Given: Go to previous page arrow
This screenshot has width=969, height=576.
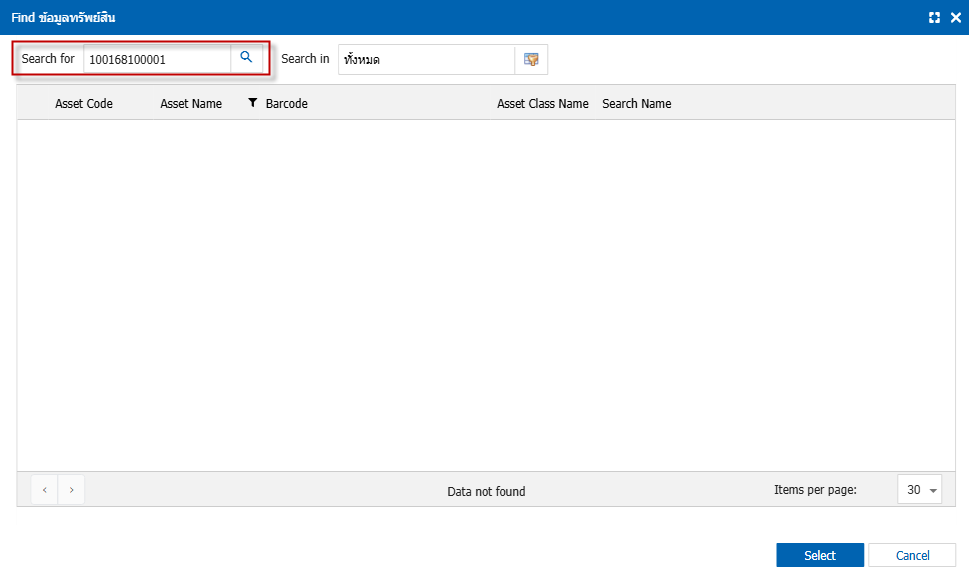Looking at the screenshot, I should [45, 490].
